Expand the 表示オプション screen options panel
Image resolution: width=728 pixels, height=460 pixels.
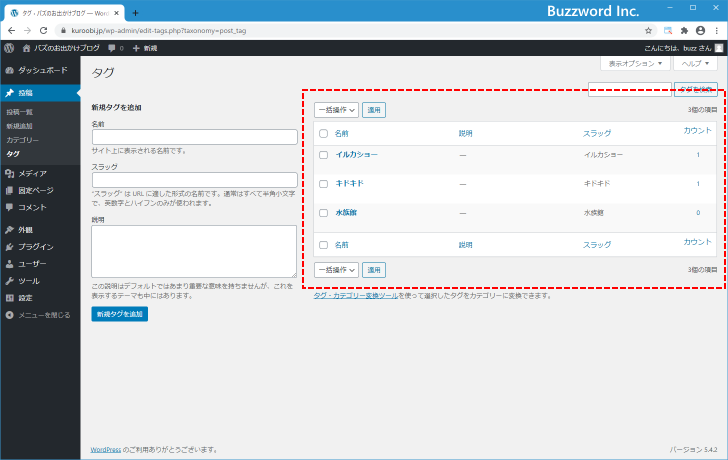(x=636, y=63)
